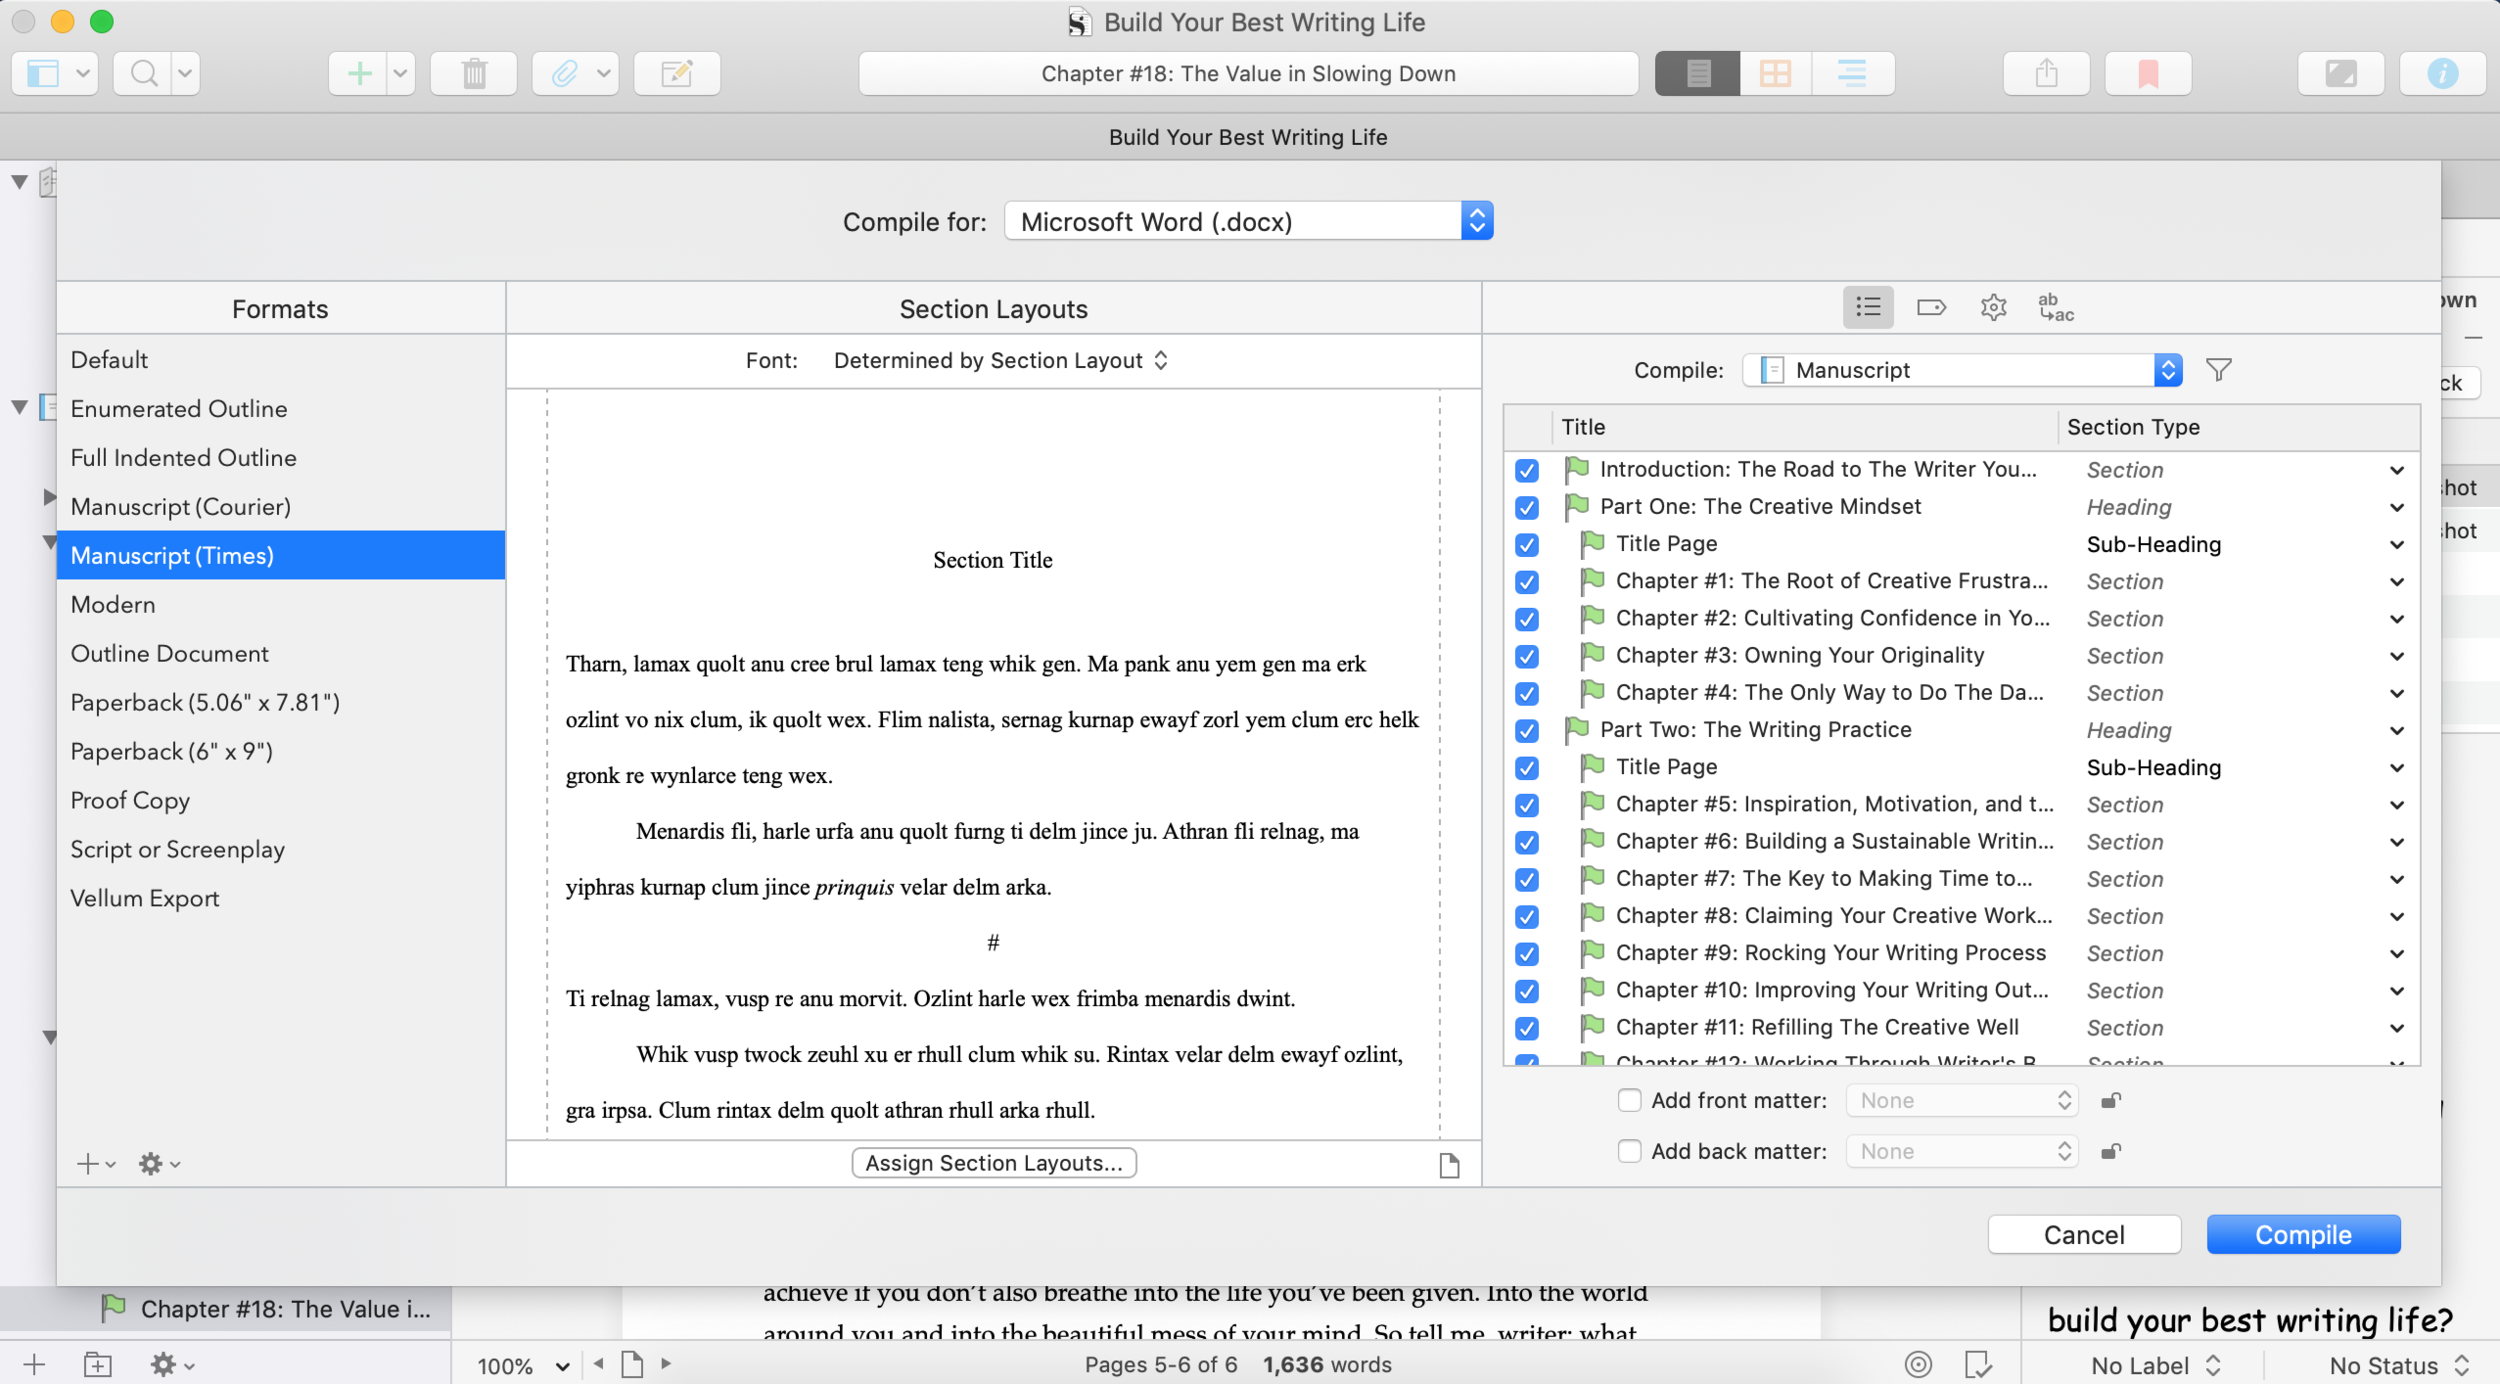Viewport: 2500px width, 1384px height.
Task: Uncheck Part One: The Creative Mindset checkbox
Action: tap(1526, 507)
